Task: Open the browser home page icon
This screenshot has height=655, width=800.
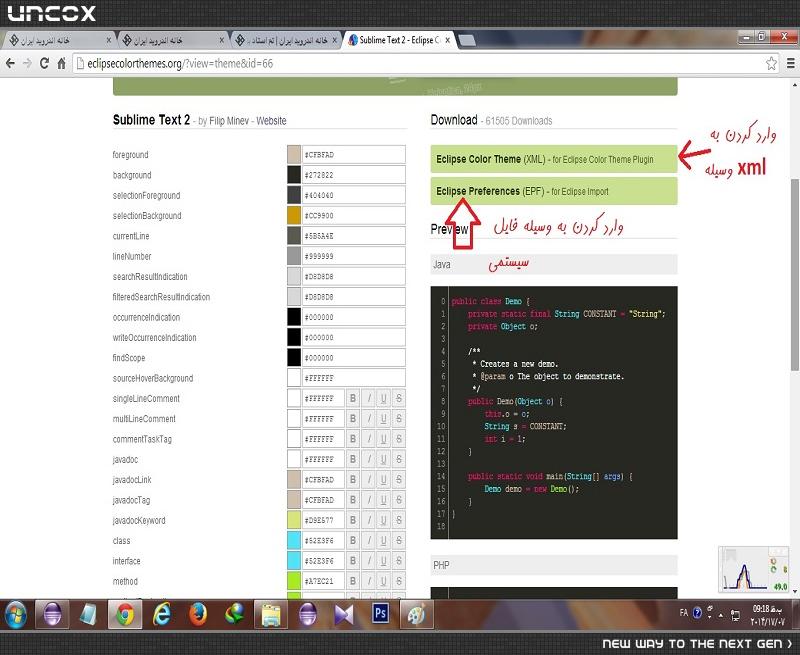Action: [x=61, y=63]
